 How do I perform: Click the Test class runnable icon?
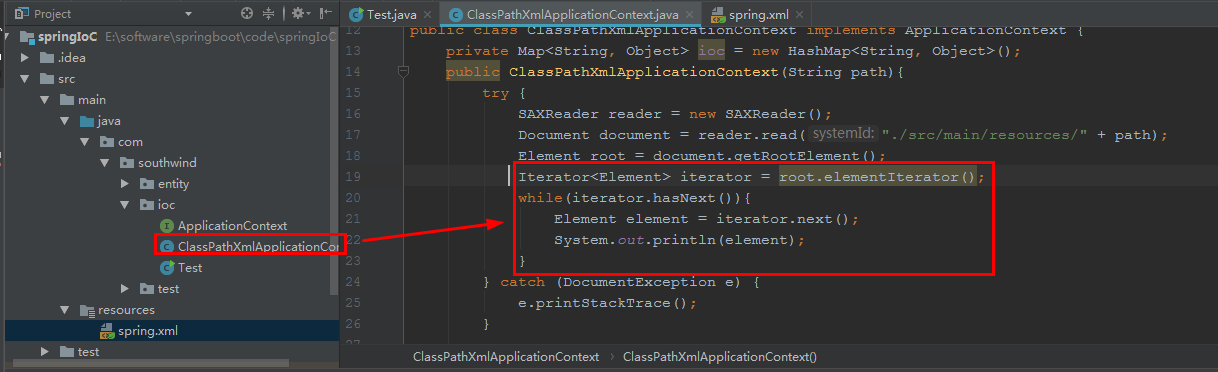[167, 268]
